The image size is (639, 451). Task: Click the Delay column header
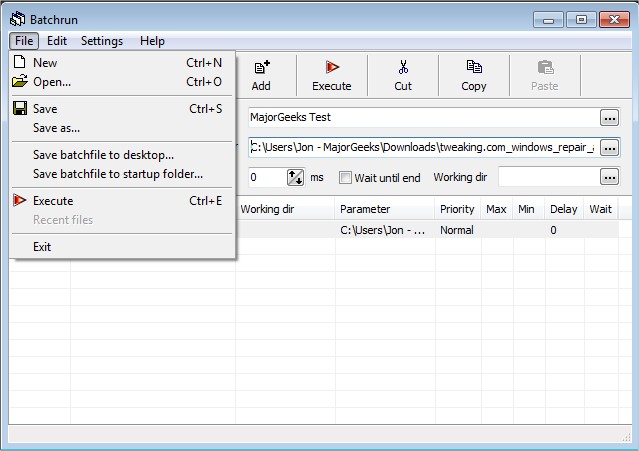coord(564,209)
